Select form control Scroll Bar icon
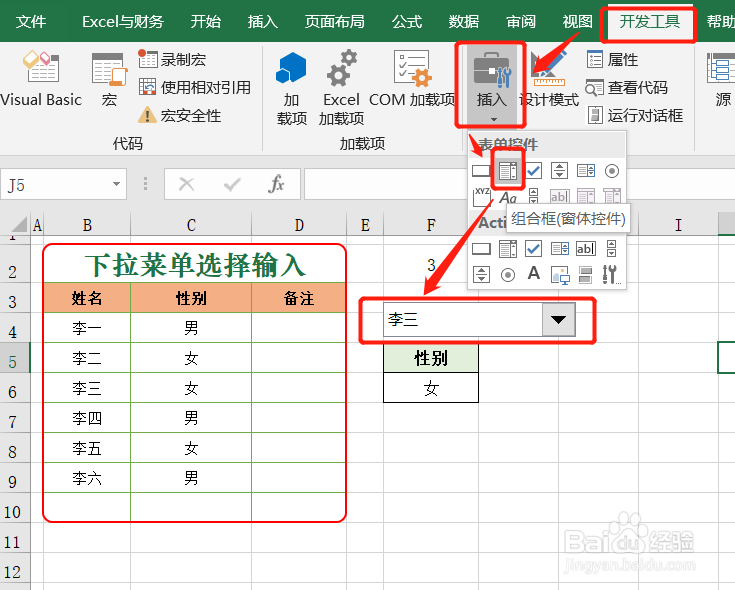This screenshot has height=590, width=735. click(533, 195)
